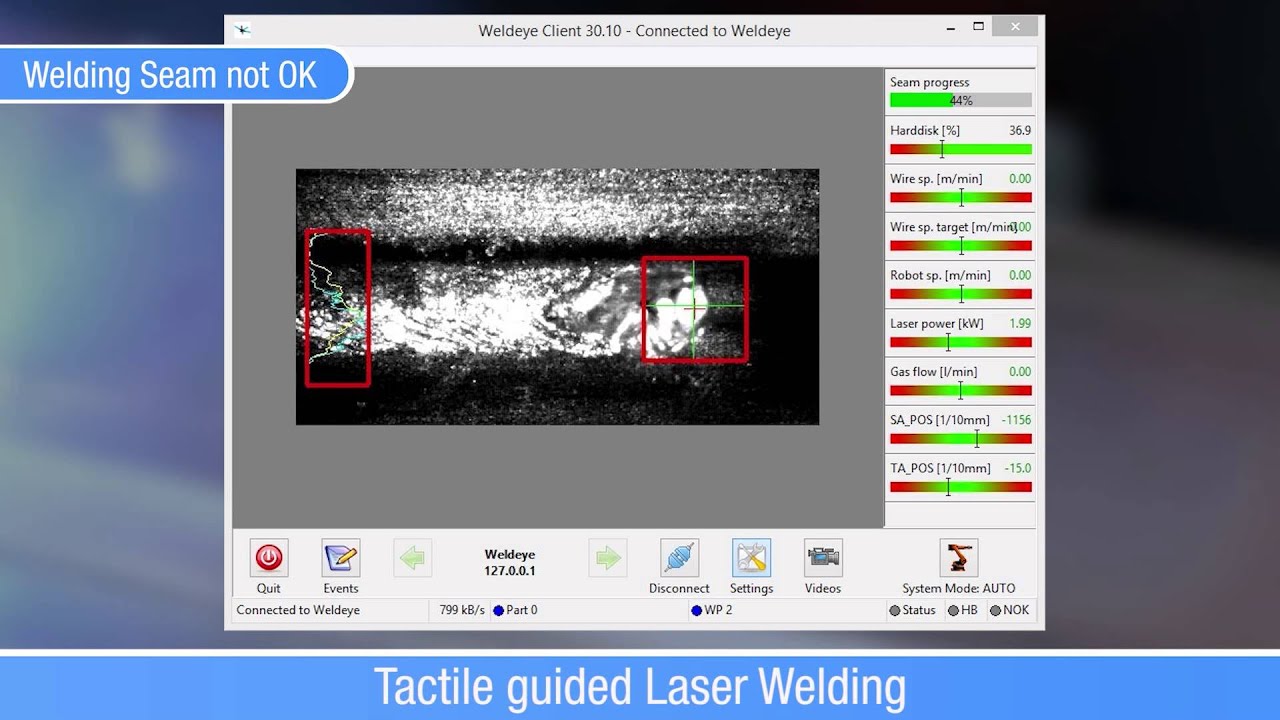Click the SA_POS value -1156
1280x720 pixels.
(1016, 420)
